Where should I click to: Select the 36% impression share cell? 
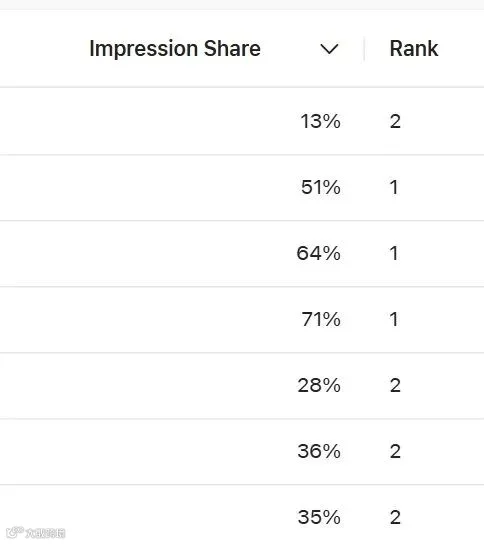click(x=319, y=451)
